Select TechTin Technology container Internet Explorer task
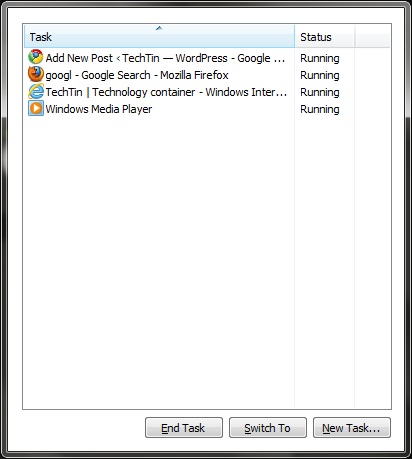 click(x=166, y=92)
